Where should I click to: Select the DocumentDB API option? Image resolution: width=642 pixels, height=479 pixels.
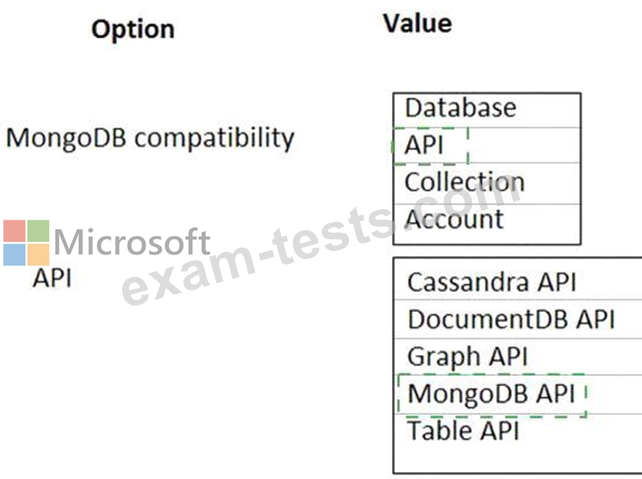point(518,319)
